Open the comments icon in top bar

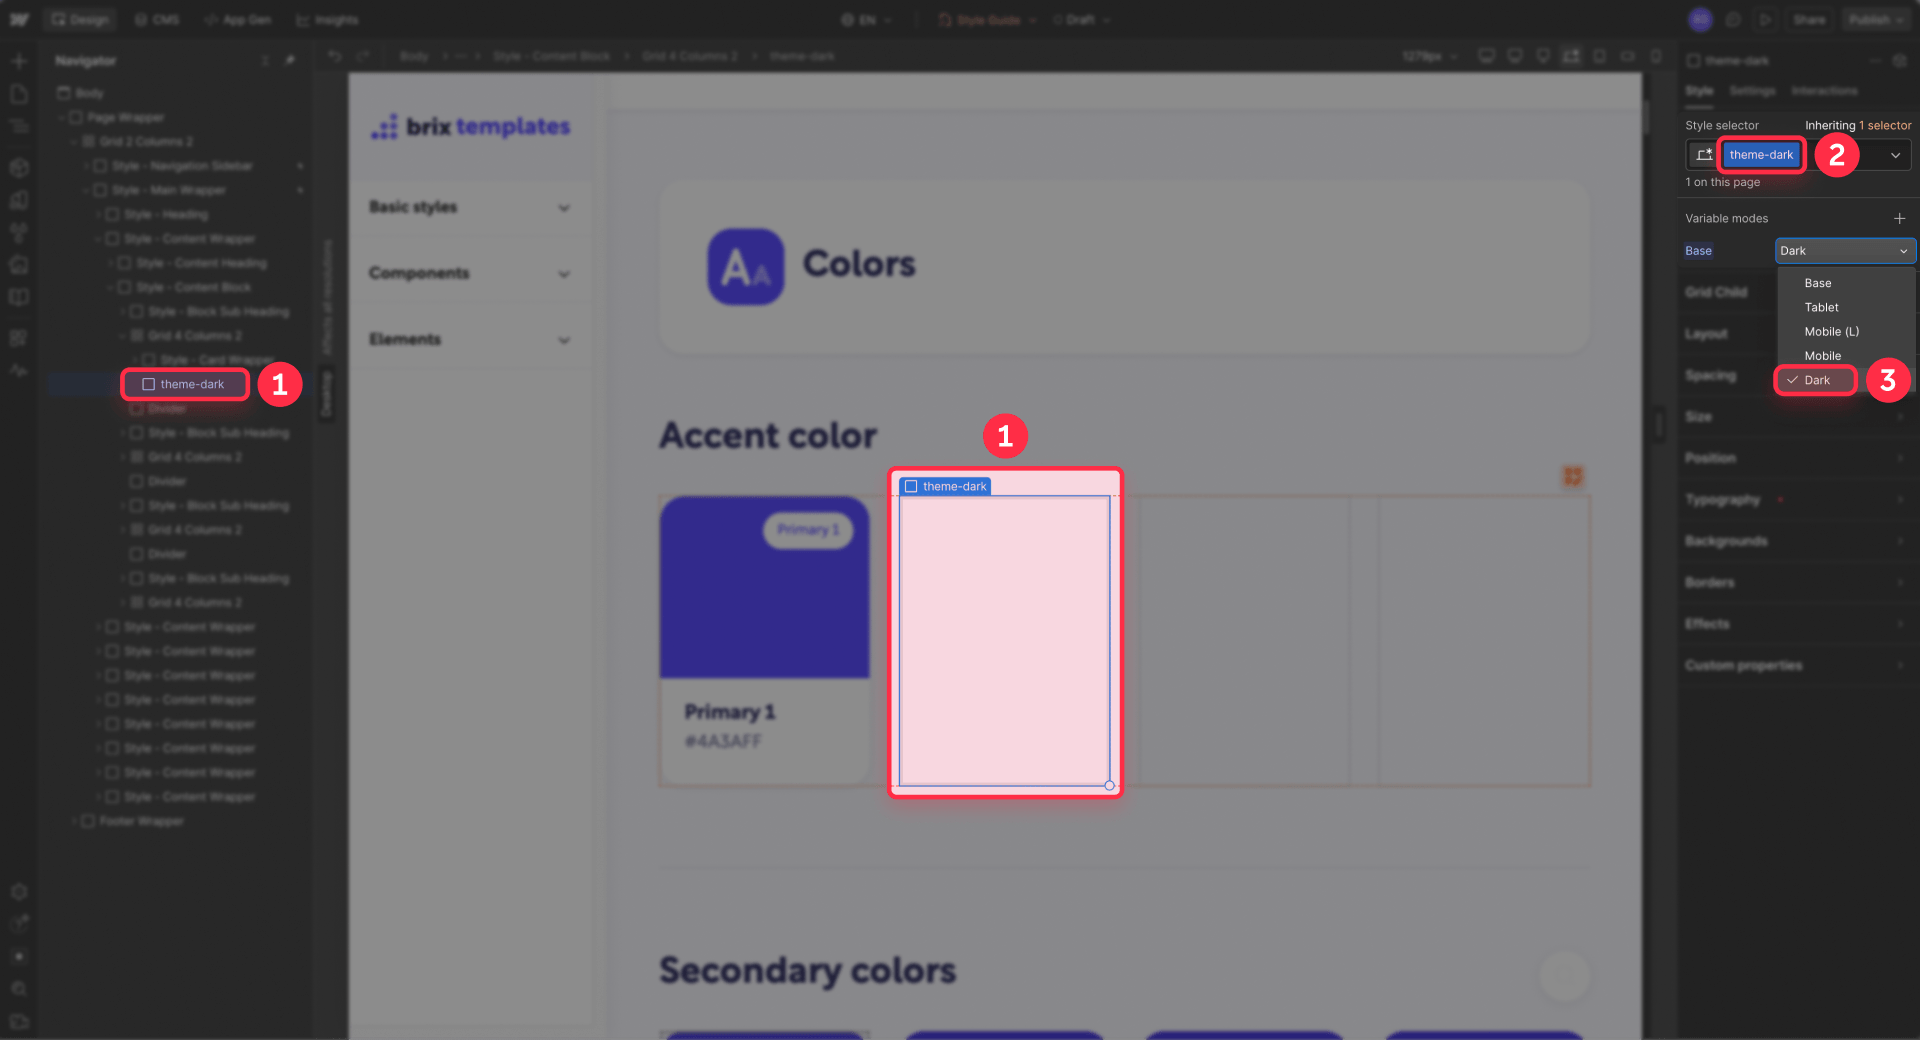coord(1733,19)
